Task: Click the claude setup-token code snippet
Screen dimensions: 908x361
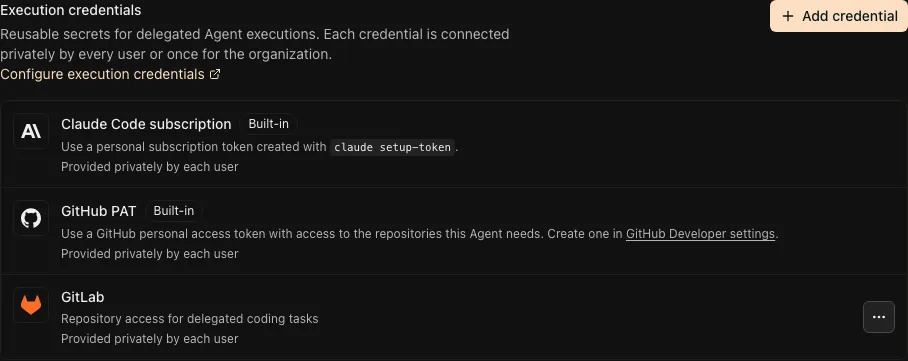Action: [393, 147]
